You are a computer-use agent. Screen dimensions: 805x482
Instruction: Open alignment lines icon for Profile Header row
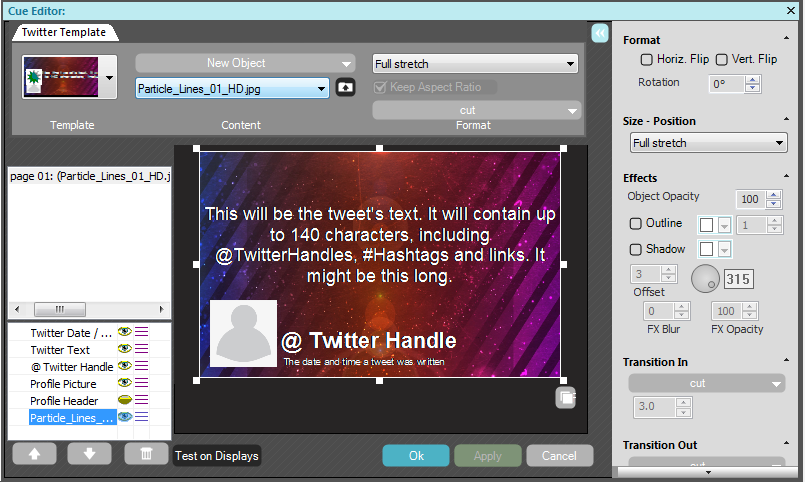pos(142,400)
